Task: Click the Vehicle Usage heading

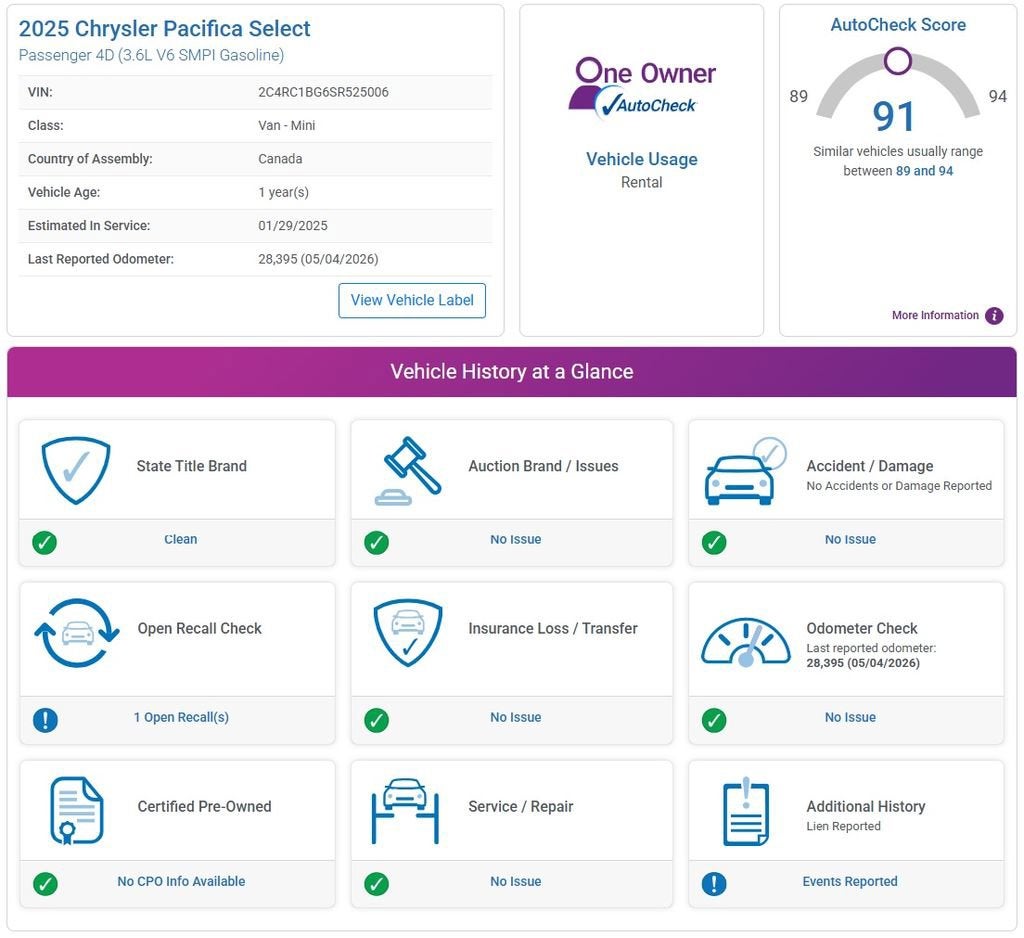Action: pyautogui.click(x=641, y=159)
